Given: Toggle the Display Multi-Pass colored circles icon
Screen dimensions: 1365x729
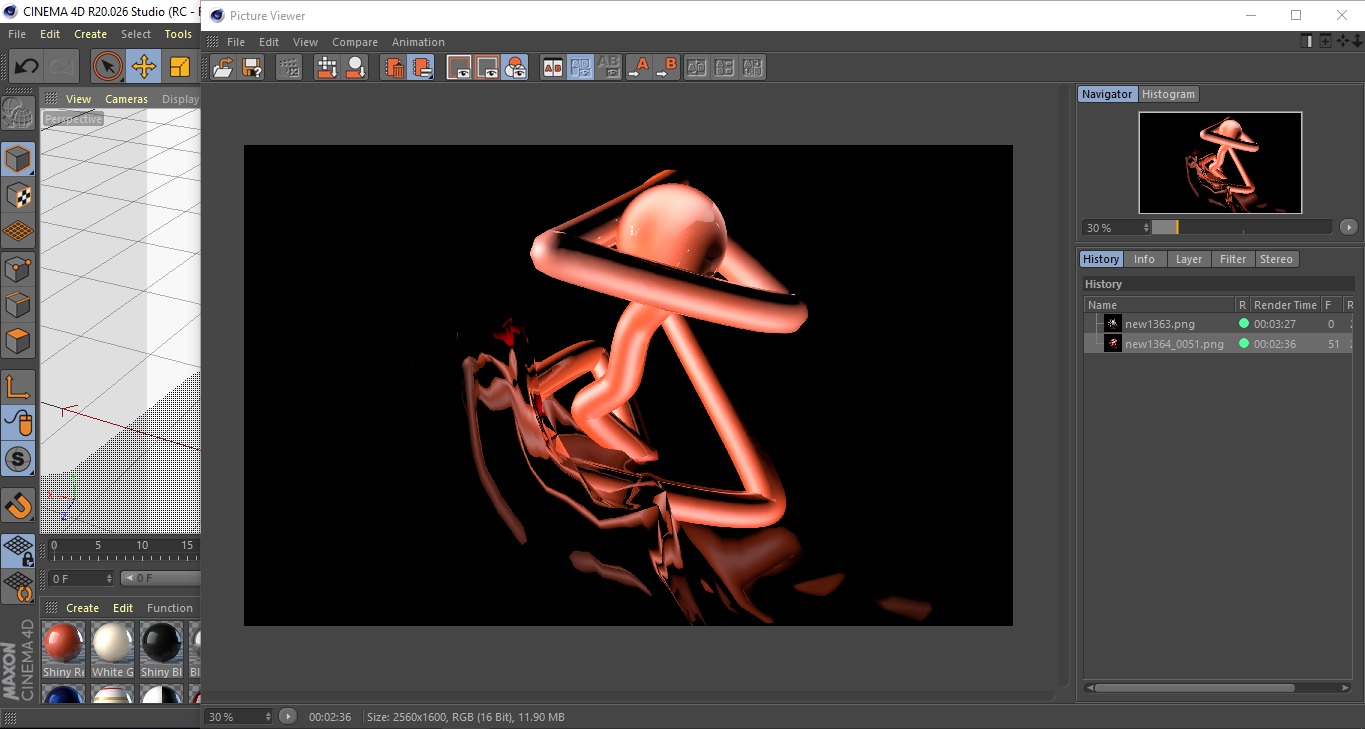Looking at the screenshot, I should (515, 67).
